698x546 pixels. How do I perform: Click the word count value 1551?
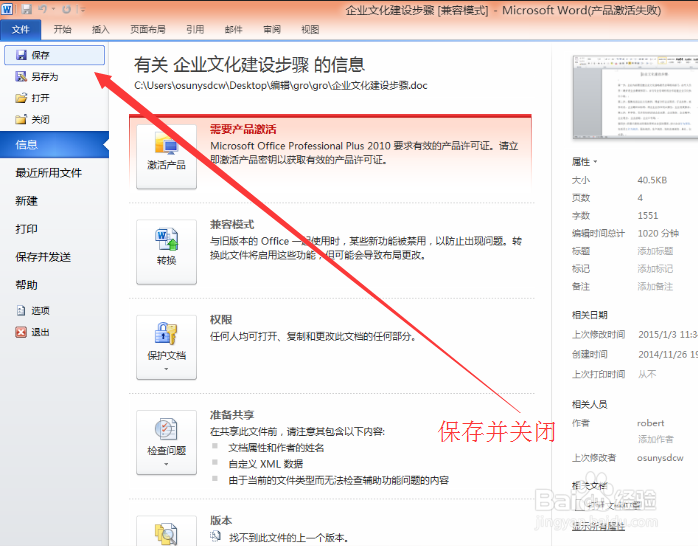(647, 216)
